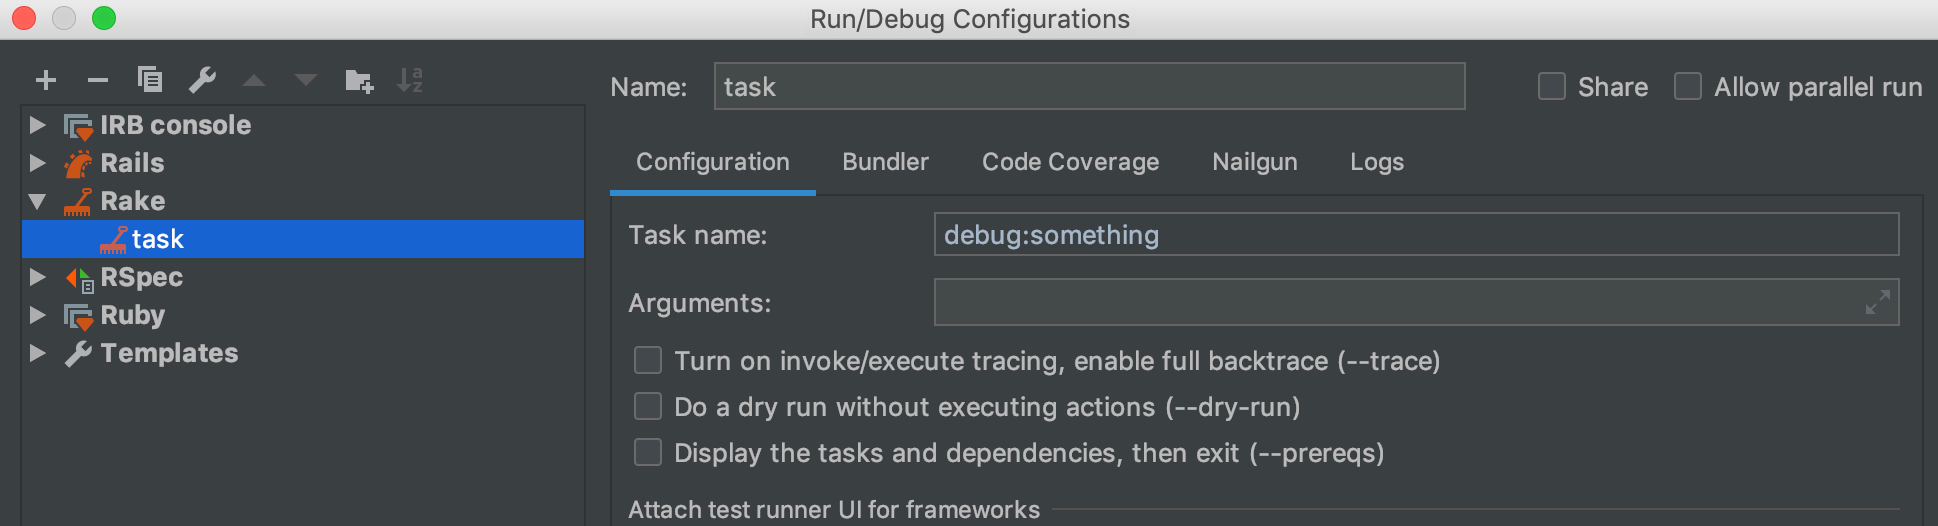Click the Arguments input field
Screen dimensions: 1938x526
[1416, 302]
